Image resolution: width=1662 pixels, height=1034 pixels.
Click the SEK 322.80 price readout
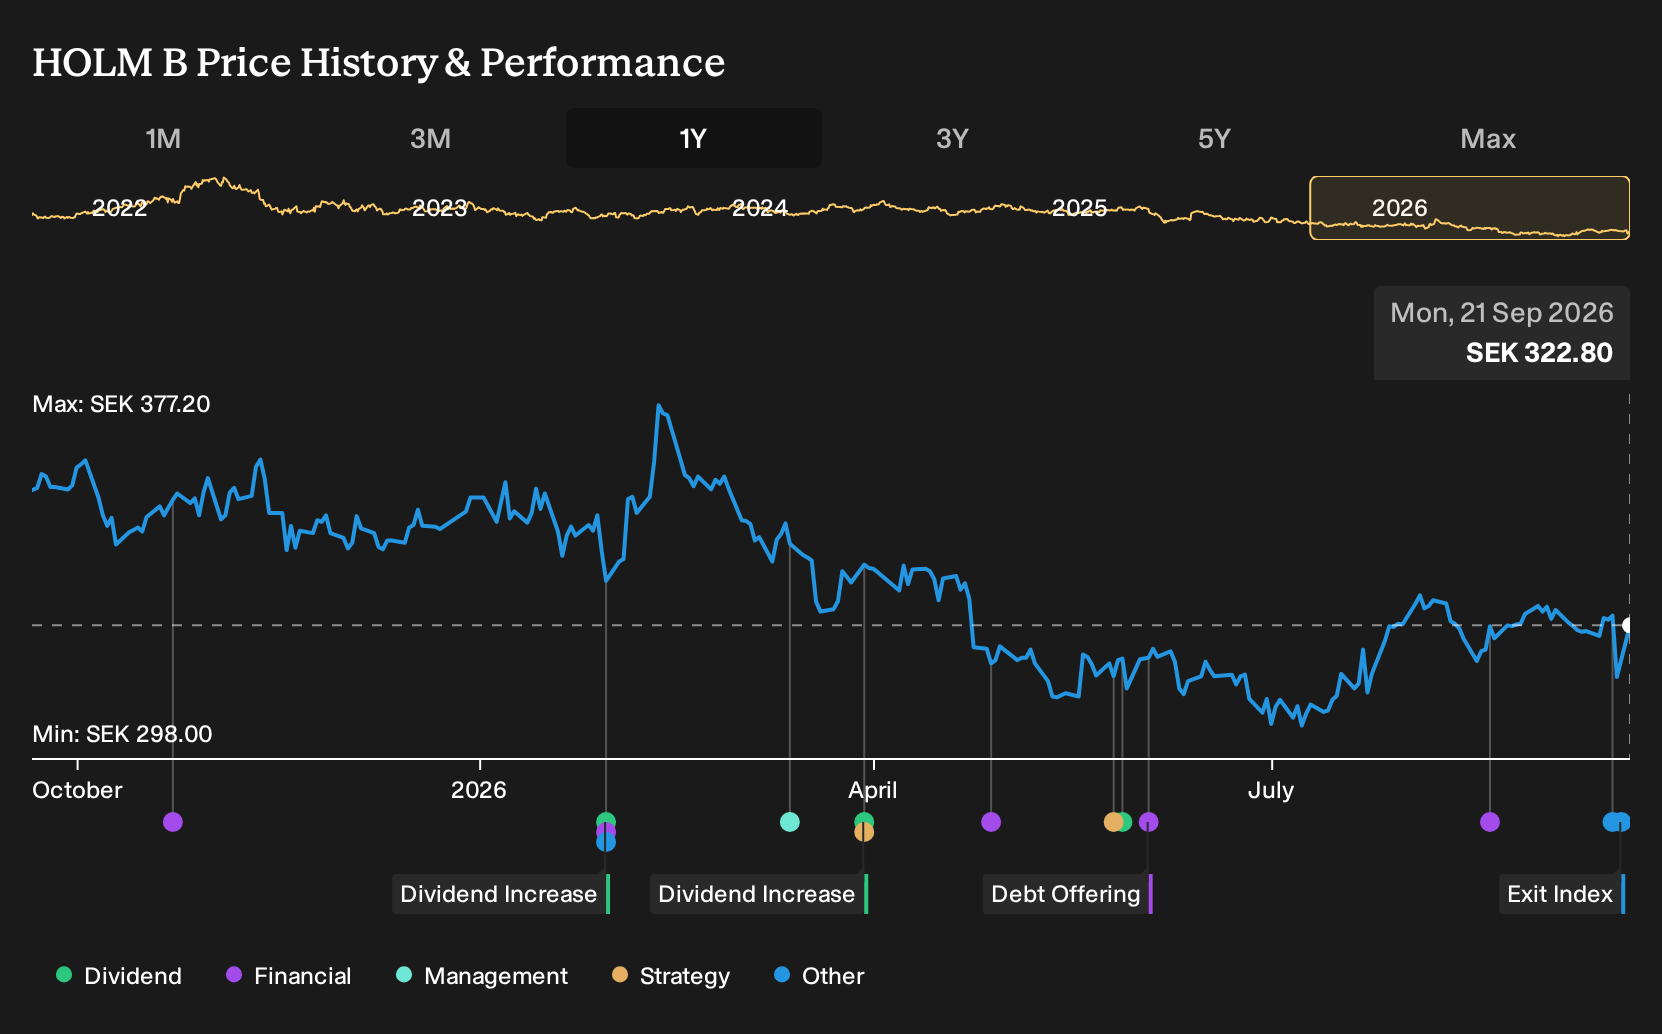click(x=1539, y=353)
